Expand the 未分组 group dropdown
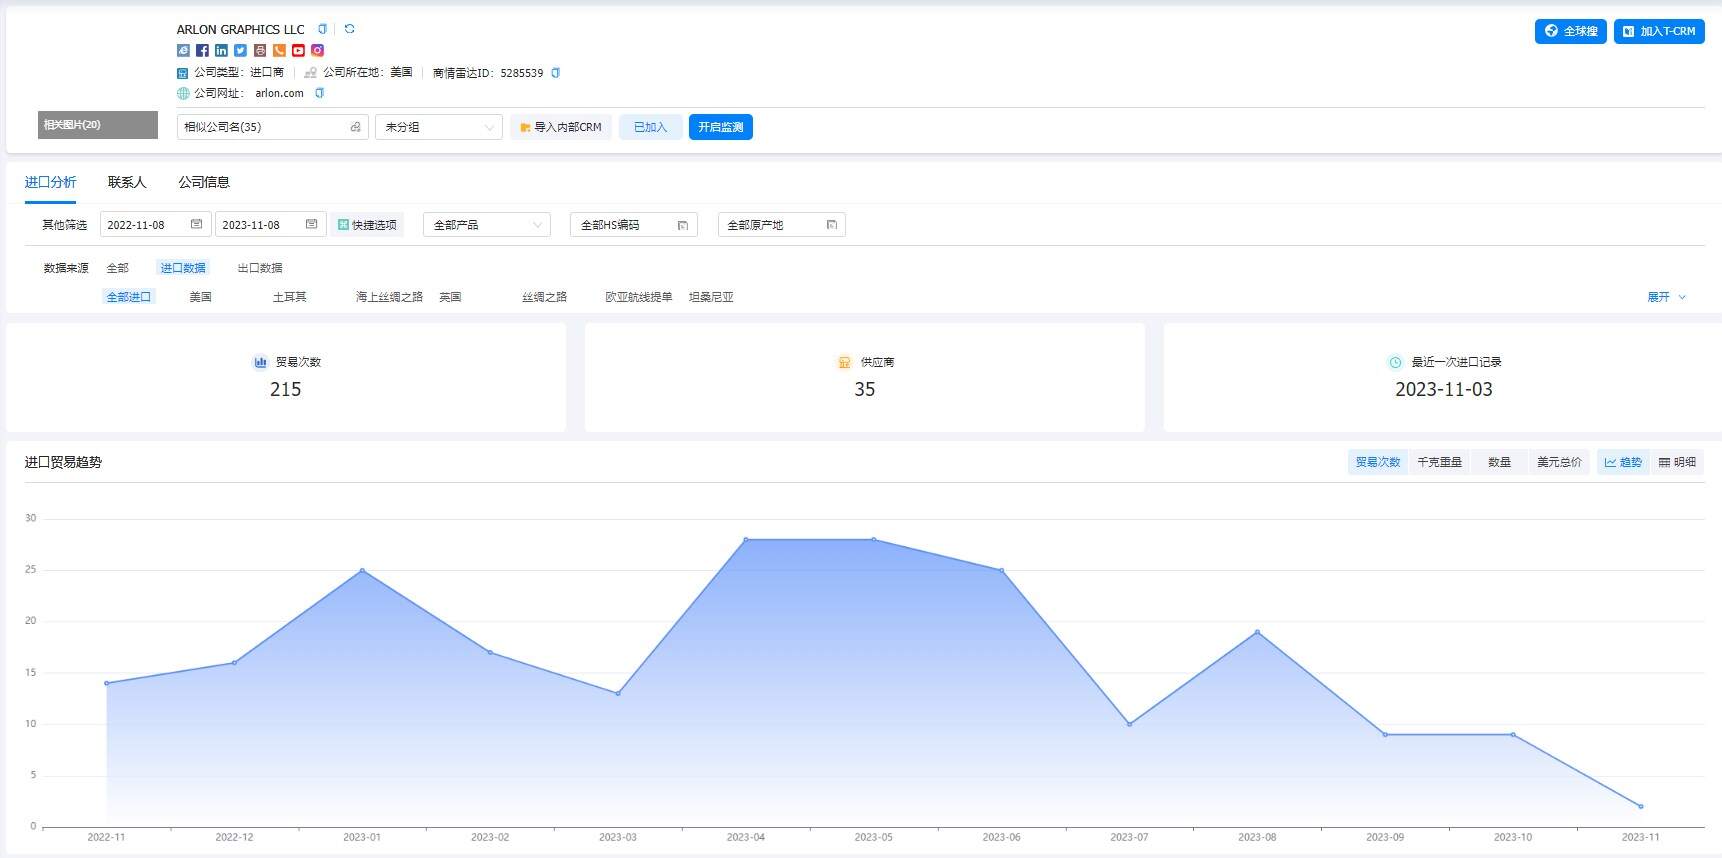This screenshot has width=1722, height=858. tap(439, 127)
